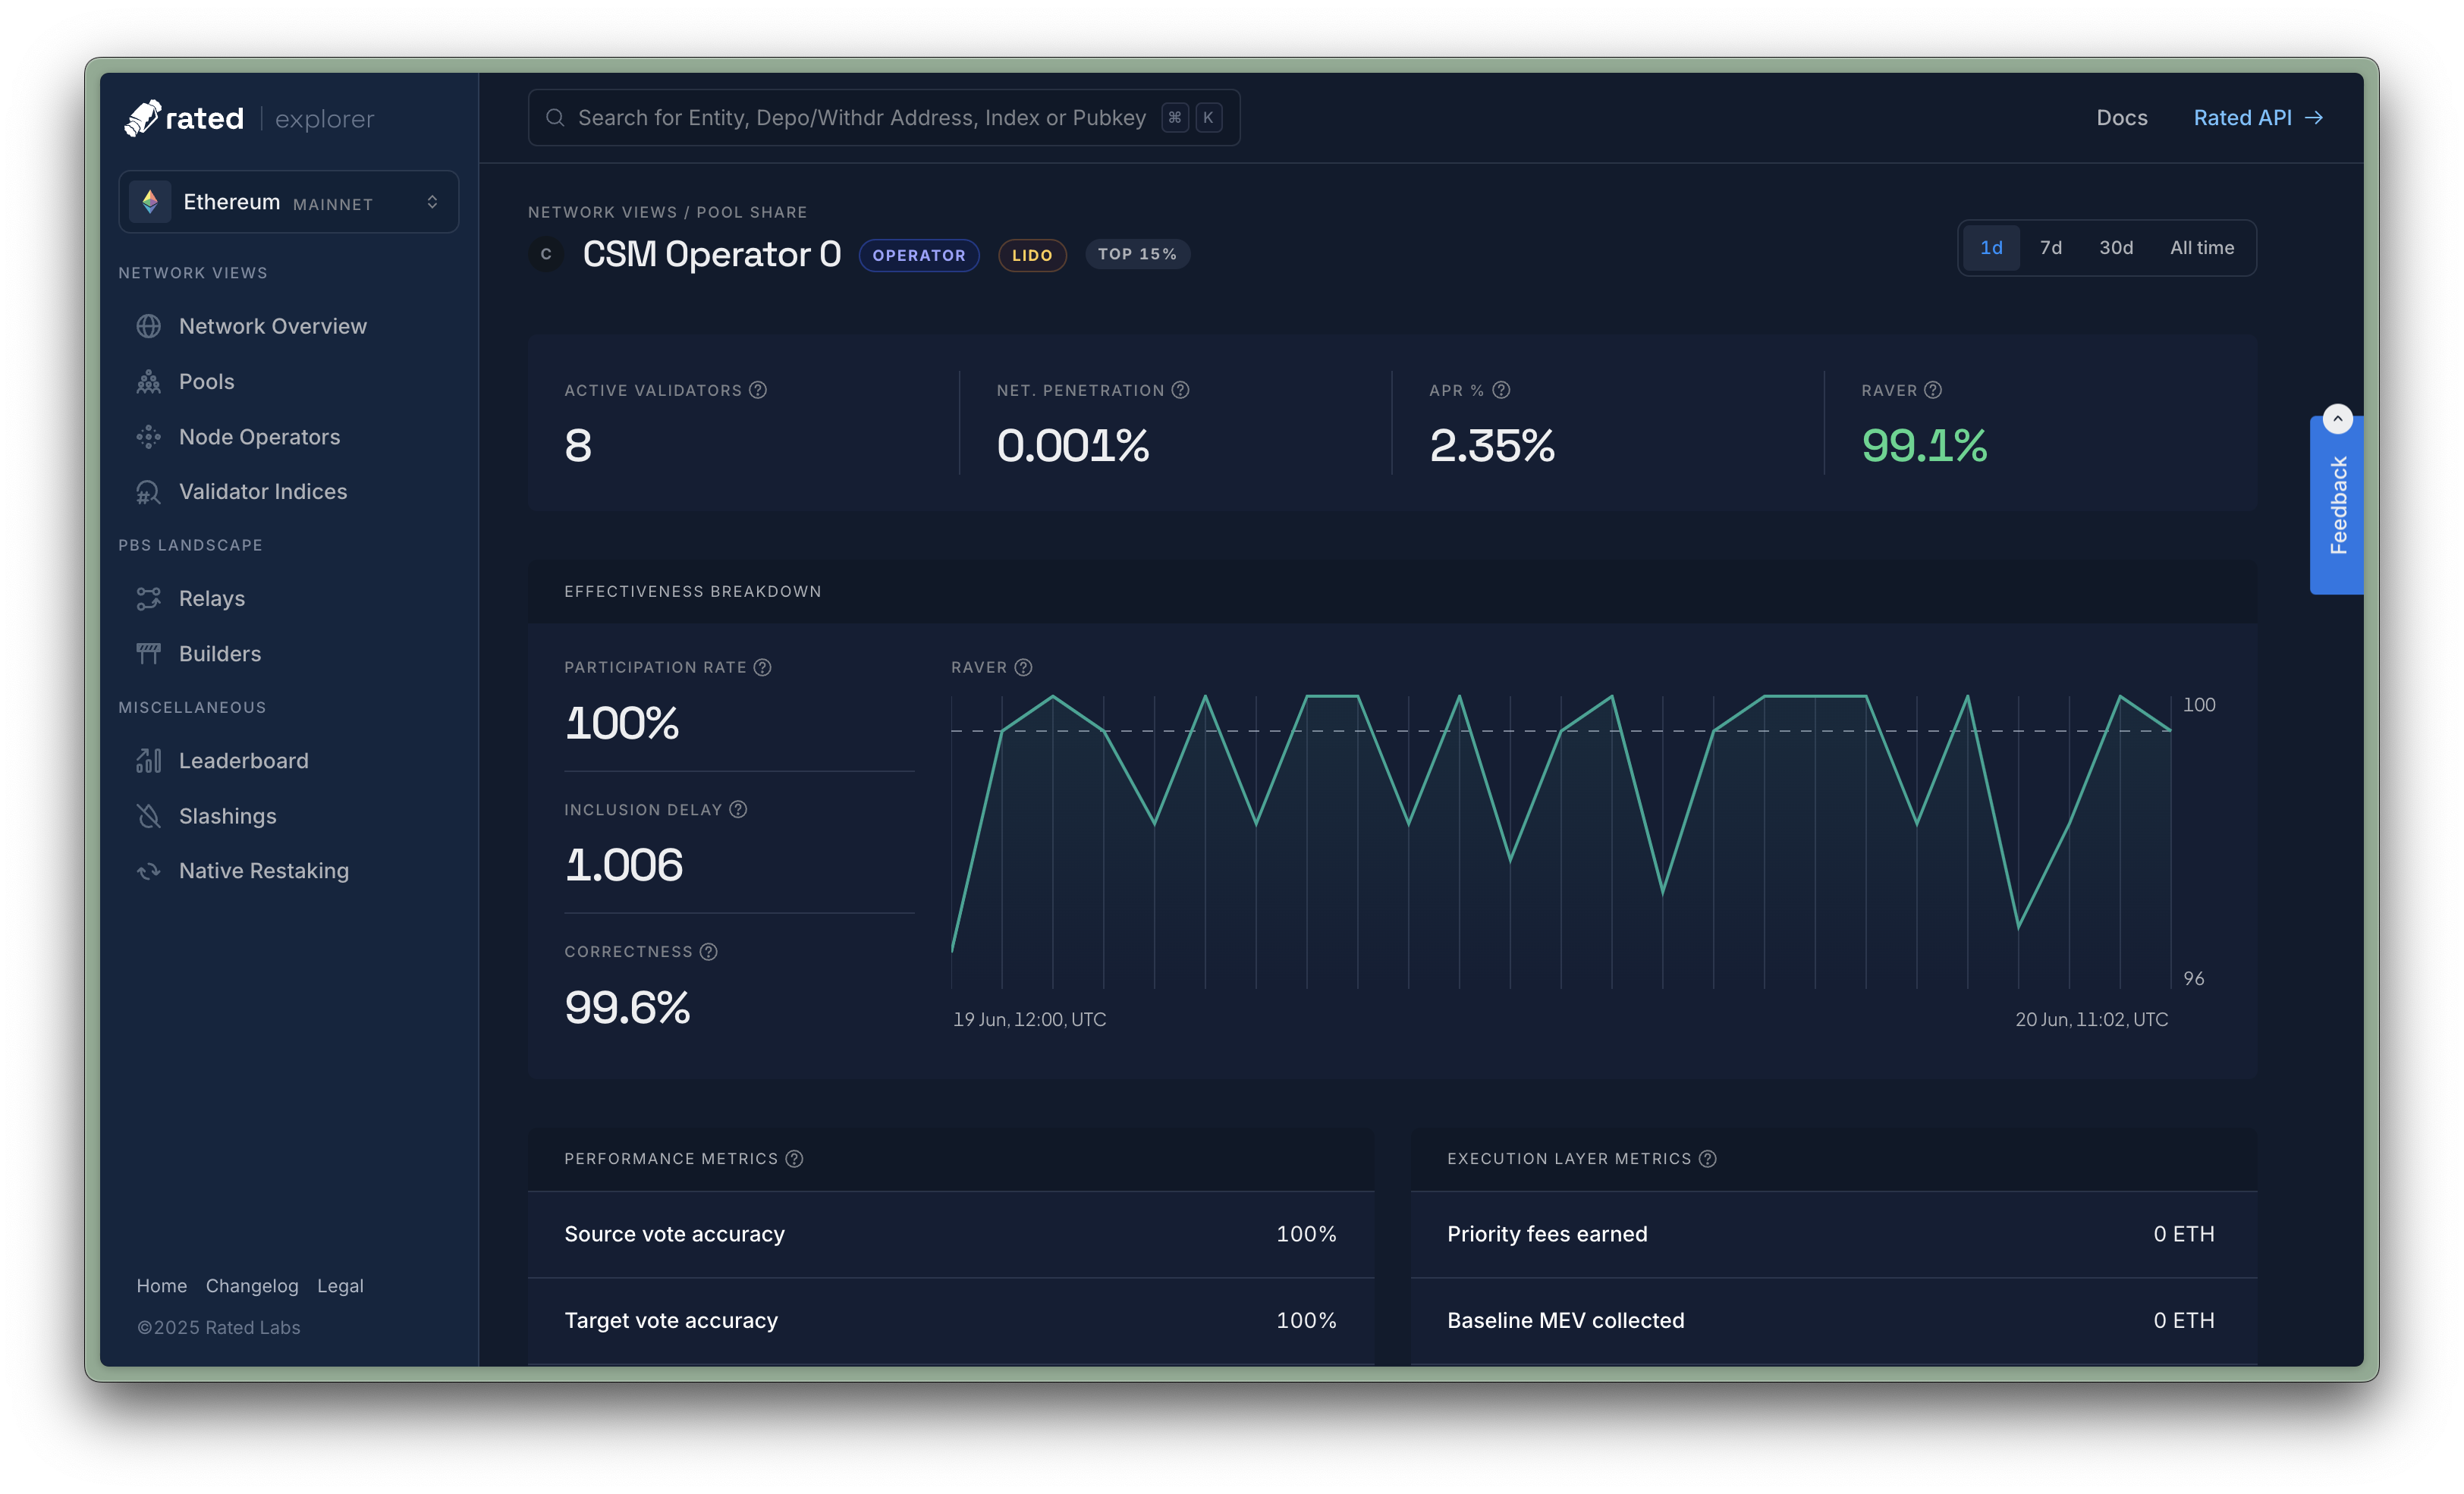
Task: Open the Feedback side tab
Action: (x=2337, y=505)
